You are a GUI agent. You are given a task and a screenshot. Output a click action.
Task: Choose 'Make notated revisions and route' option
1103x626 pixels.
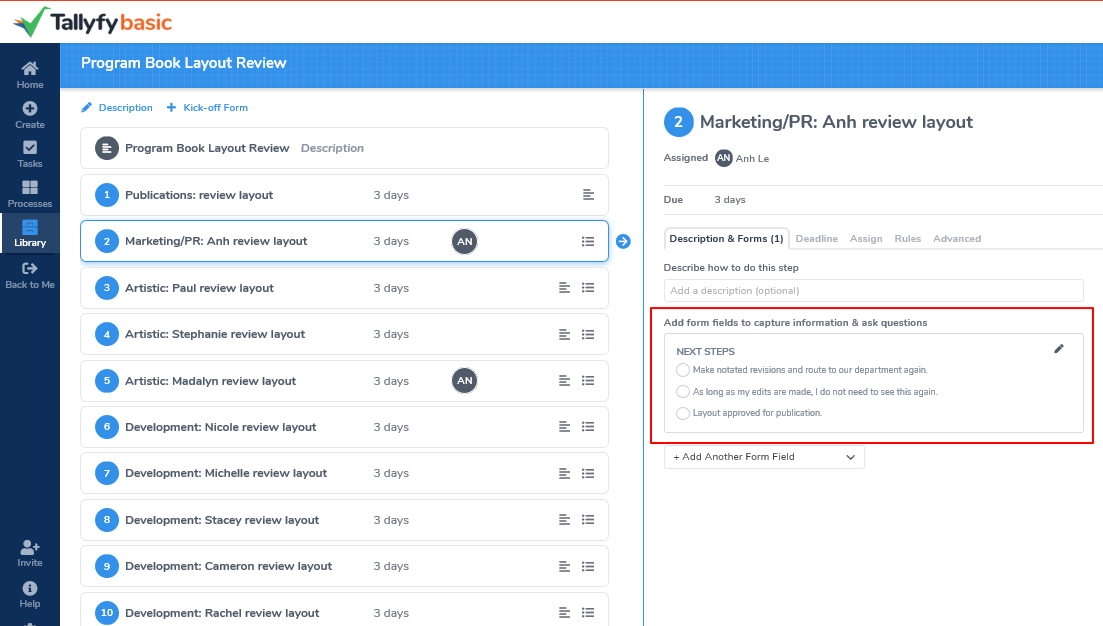(x=683, y=370)
